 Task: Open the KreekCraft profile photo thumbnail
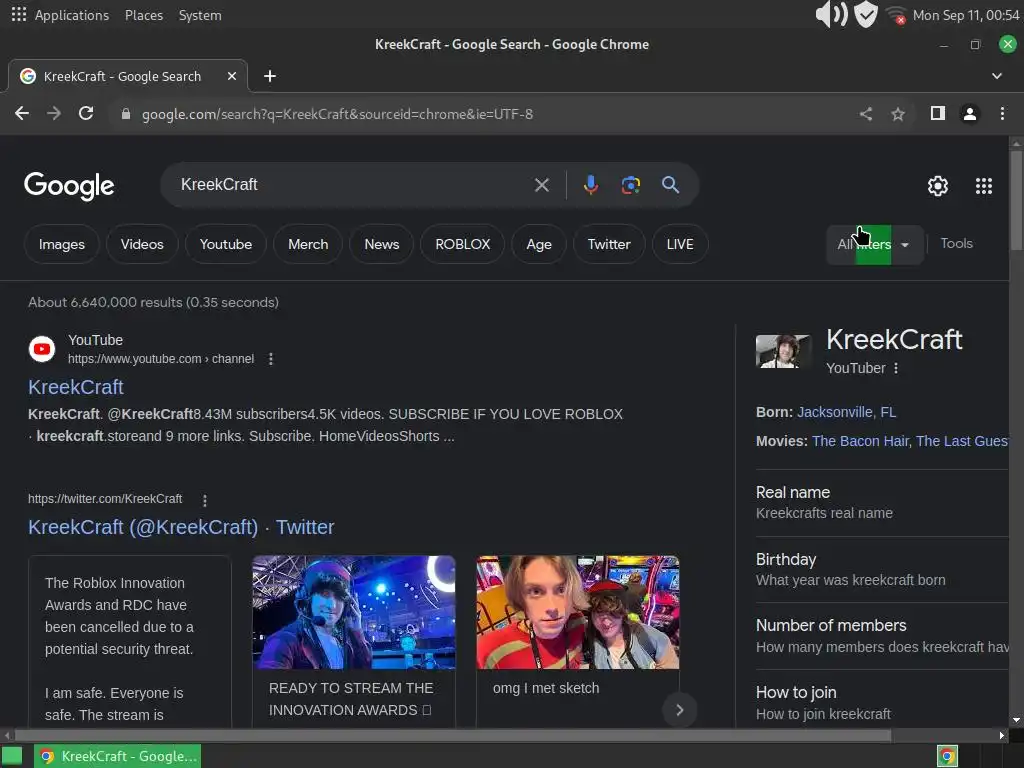pos(783,351)
